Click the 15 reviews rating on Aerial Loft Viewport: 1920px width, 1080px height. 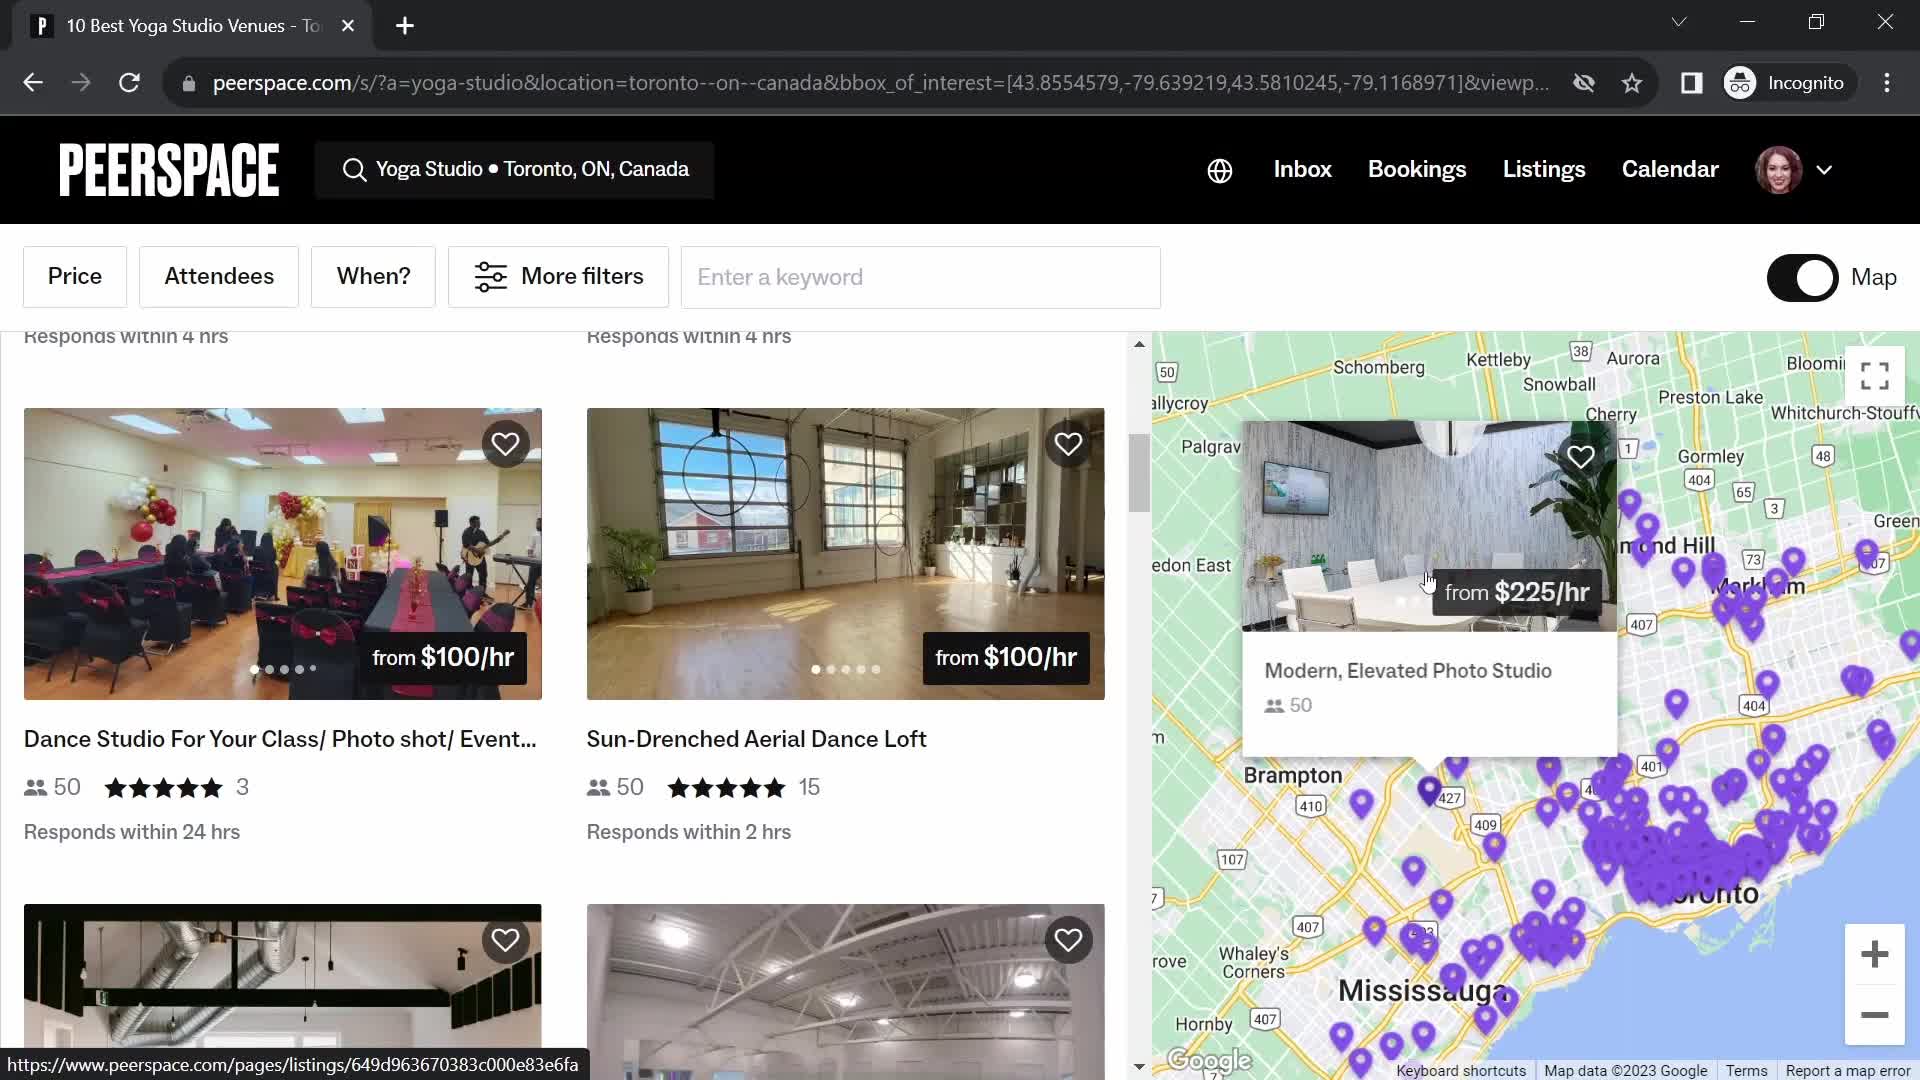pyautogui.click(x=743, y=788)
